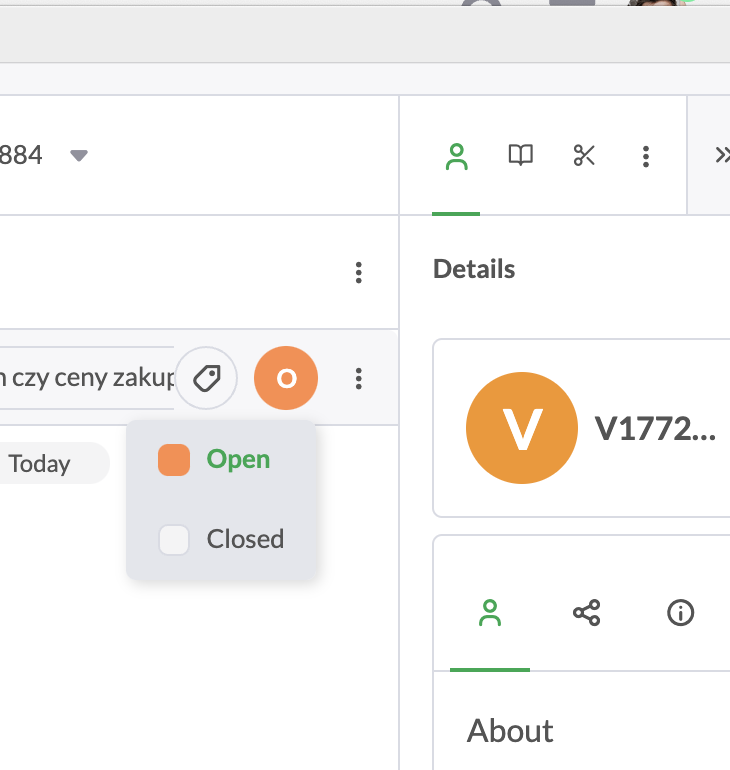Open the share icon tab under the contact card
Screen dimensions: 730x770
[x=586, y=613]
